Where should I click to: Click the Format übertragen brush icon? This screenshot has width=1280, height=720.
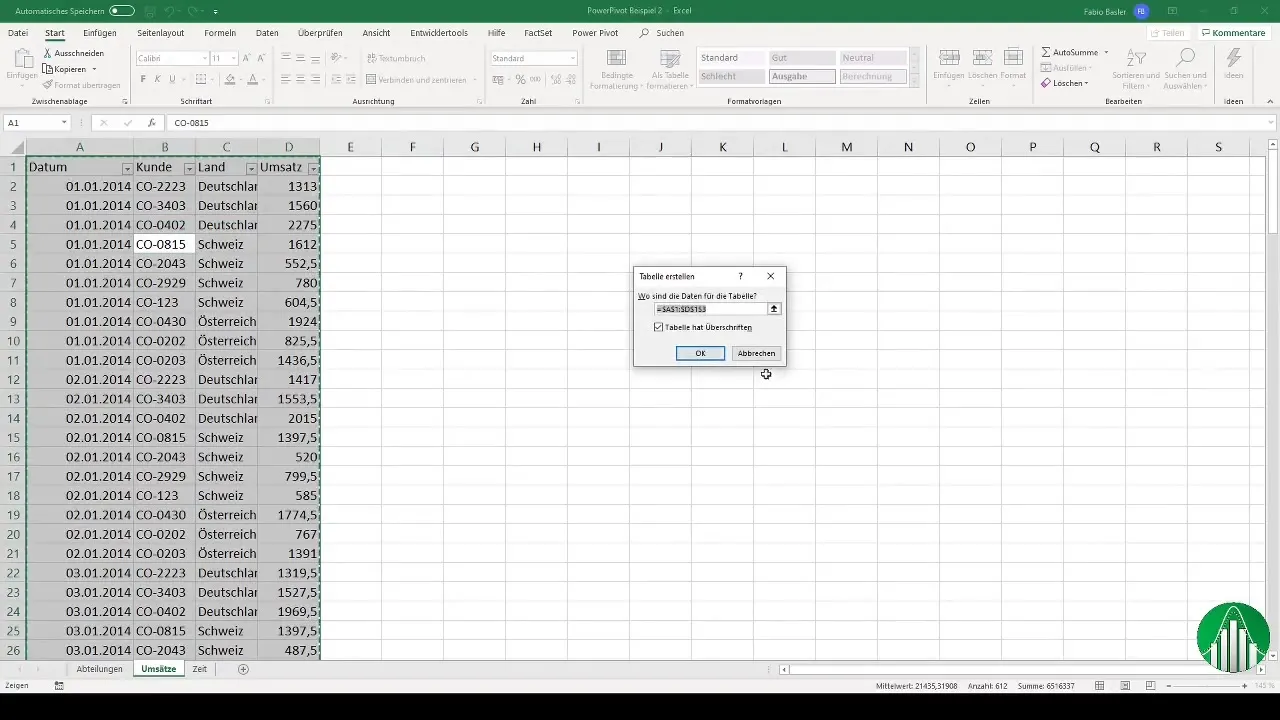48,85
